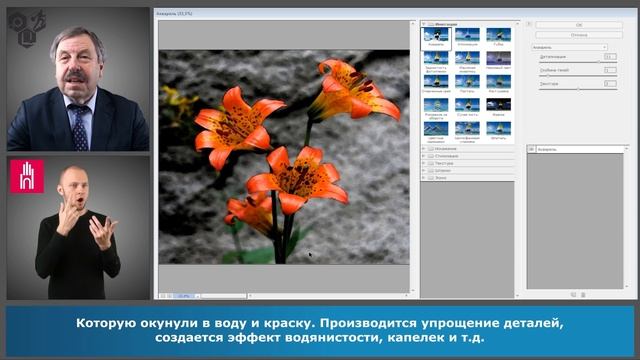The image size is (640, 360).
Task: Open the Акварель filter name dropdown
Action: (569, 47)
